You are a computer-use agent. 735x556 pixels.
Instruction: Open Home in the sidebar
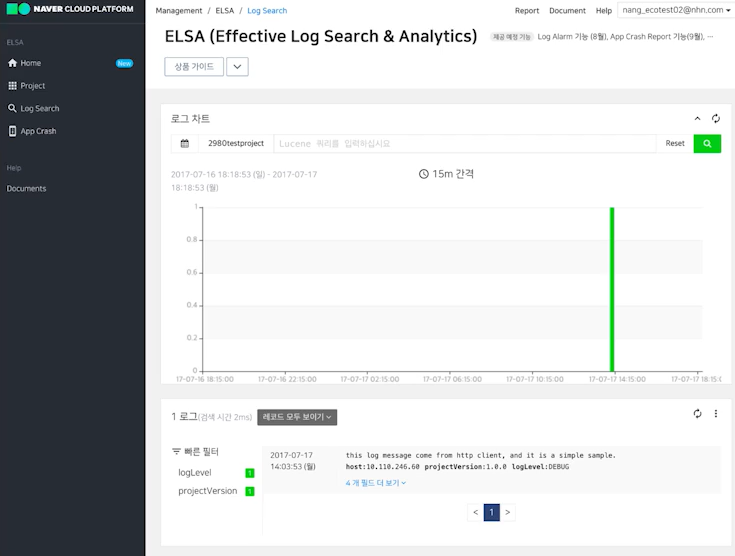click(x=30, y=63)
